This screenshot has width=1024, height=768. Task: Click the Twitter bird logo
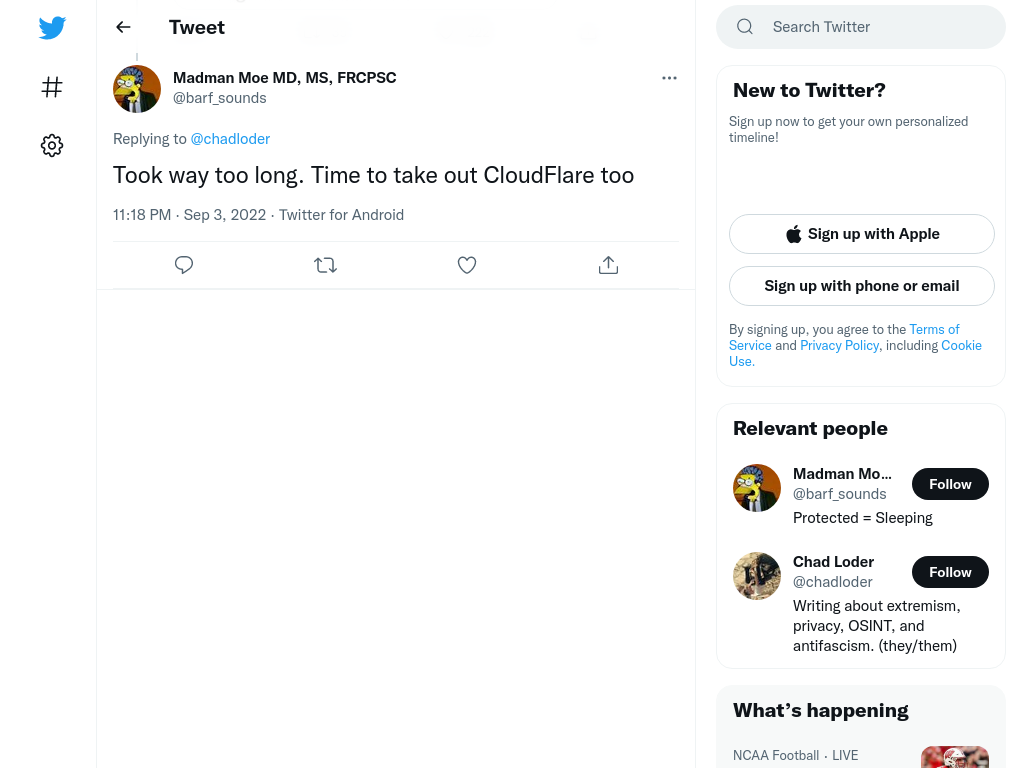[x=52, y=27]
